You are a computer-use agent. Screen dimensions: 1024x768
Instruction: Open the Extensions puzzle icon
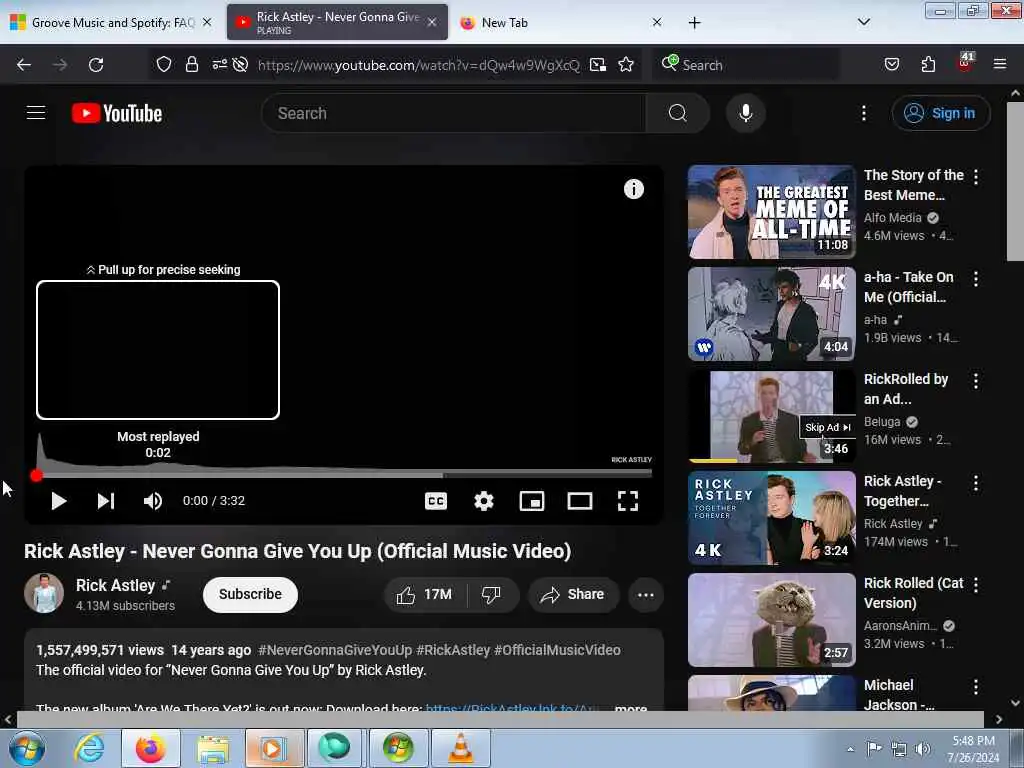[x=928, y=65]
